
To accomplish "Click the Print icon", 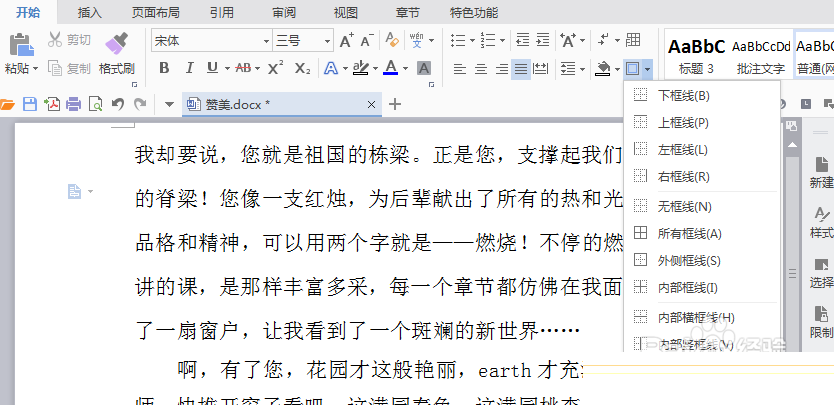I will [73, 104].
